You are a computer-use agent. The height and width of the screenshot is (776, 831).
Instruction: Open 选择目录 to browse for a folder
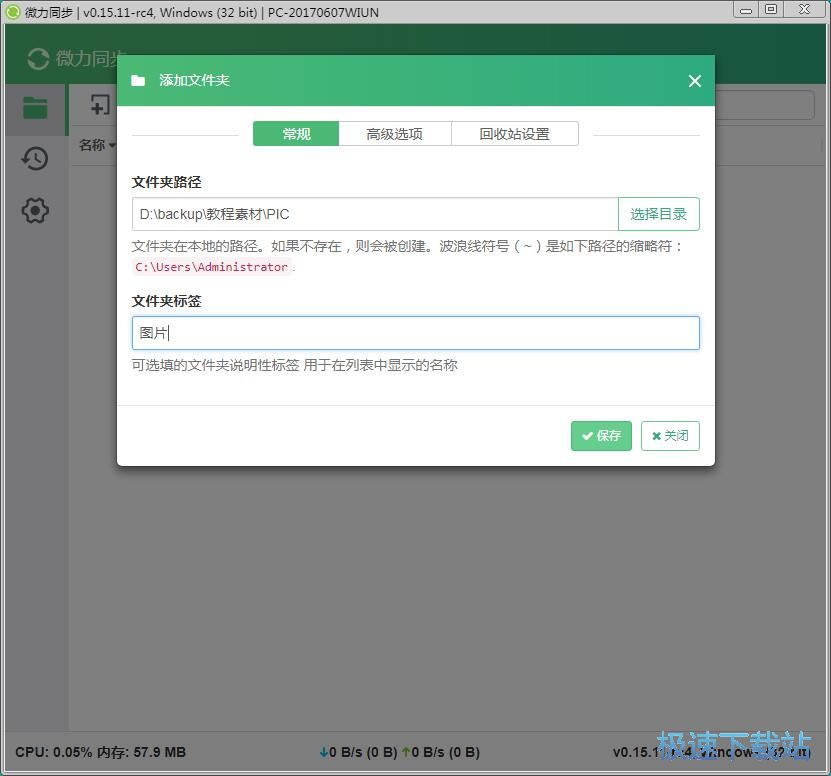click(x=658, y=213)
